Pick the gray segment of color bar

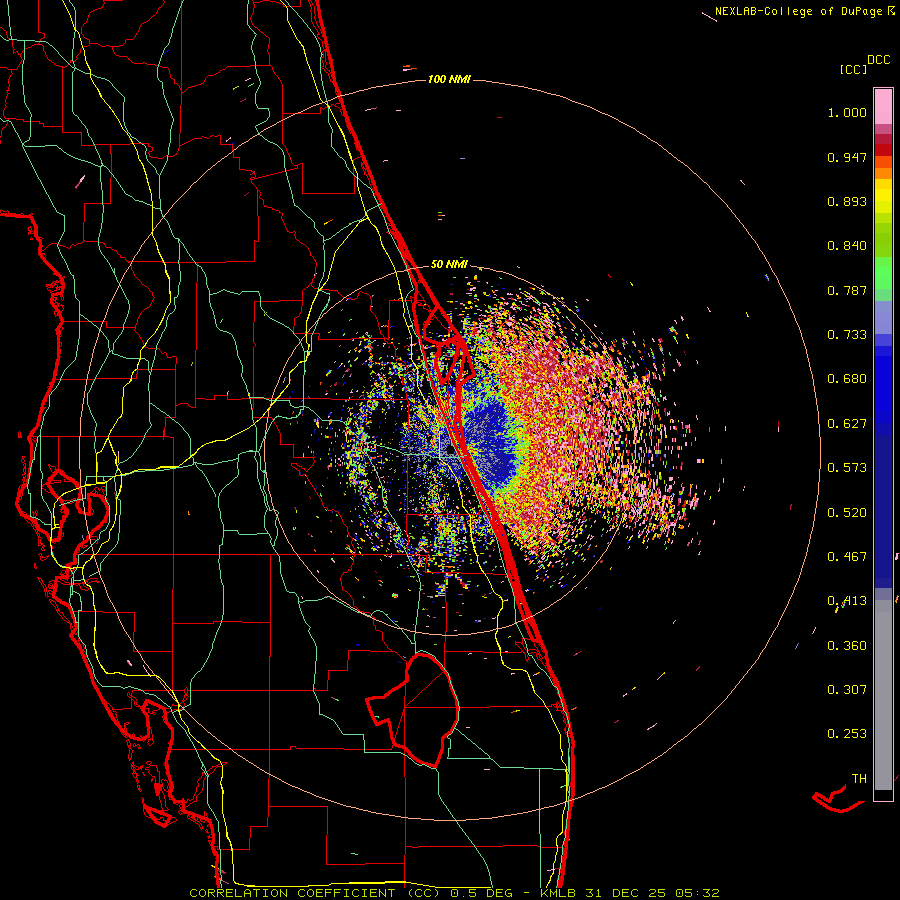click(x=883, y=695)
